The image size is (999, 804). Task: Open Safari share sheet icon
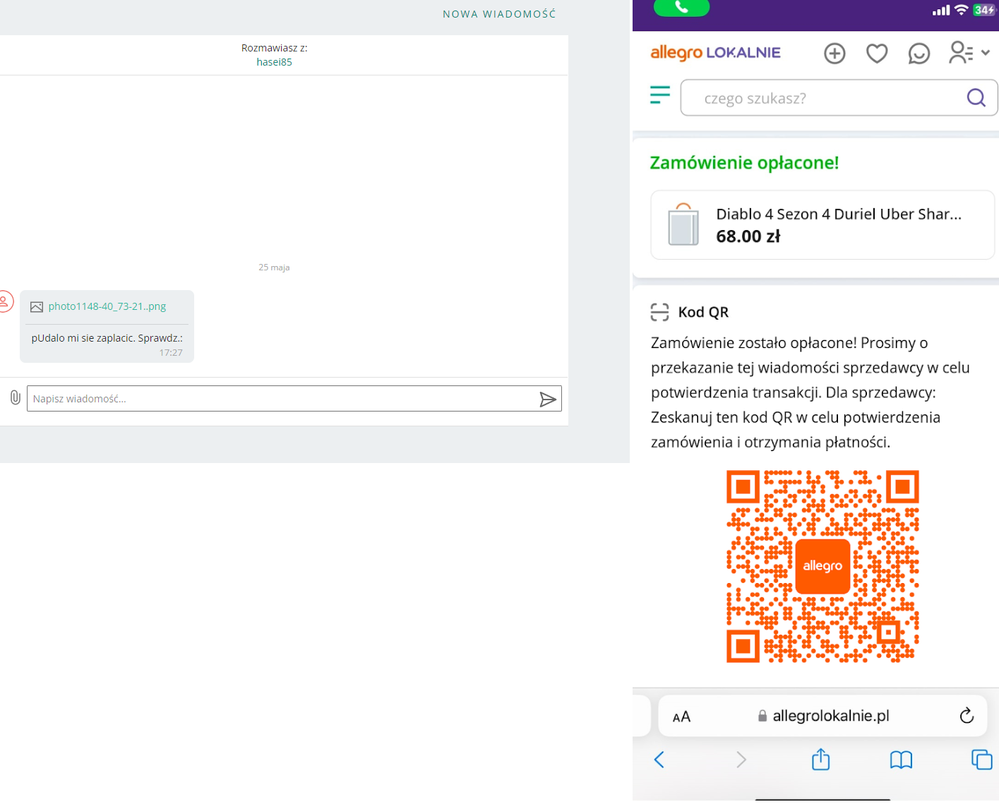tap(821, 759)
